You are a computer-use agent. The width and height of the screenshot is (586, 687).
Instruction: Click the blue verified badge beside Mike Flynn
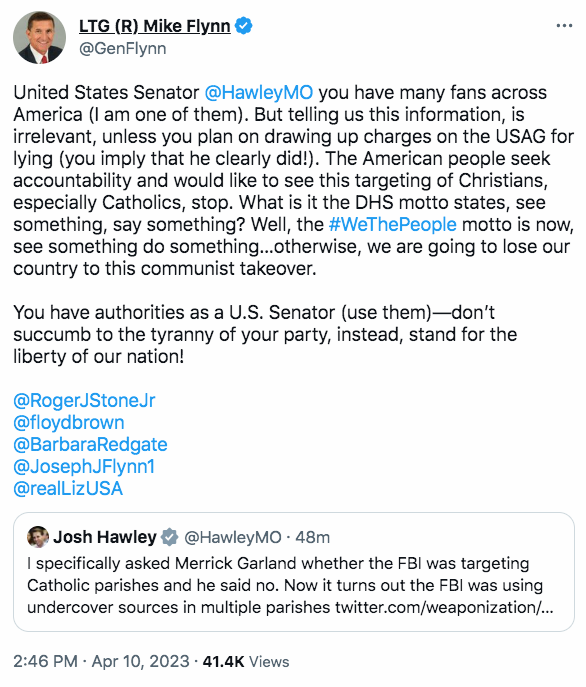243,26
